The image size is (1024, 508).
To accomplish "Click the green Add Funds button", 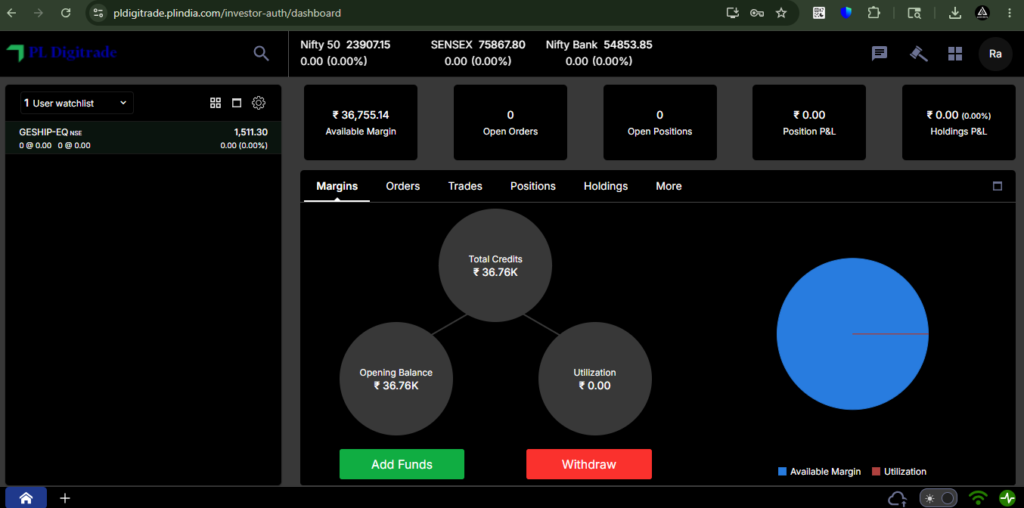I will tap(402, 464).
